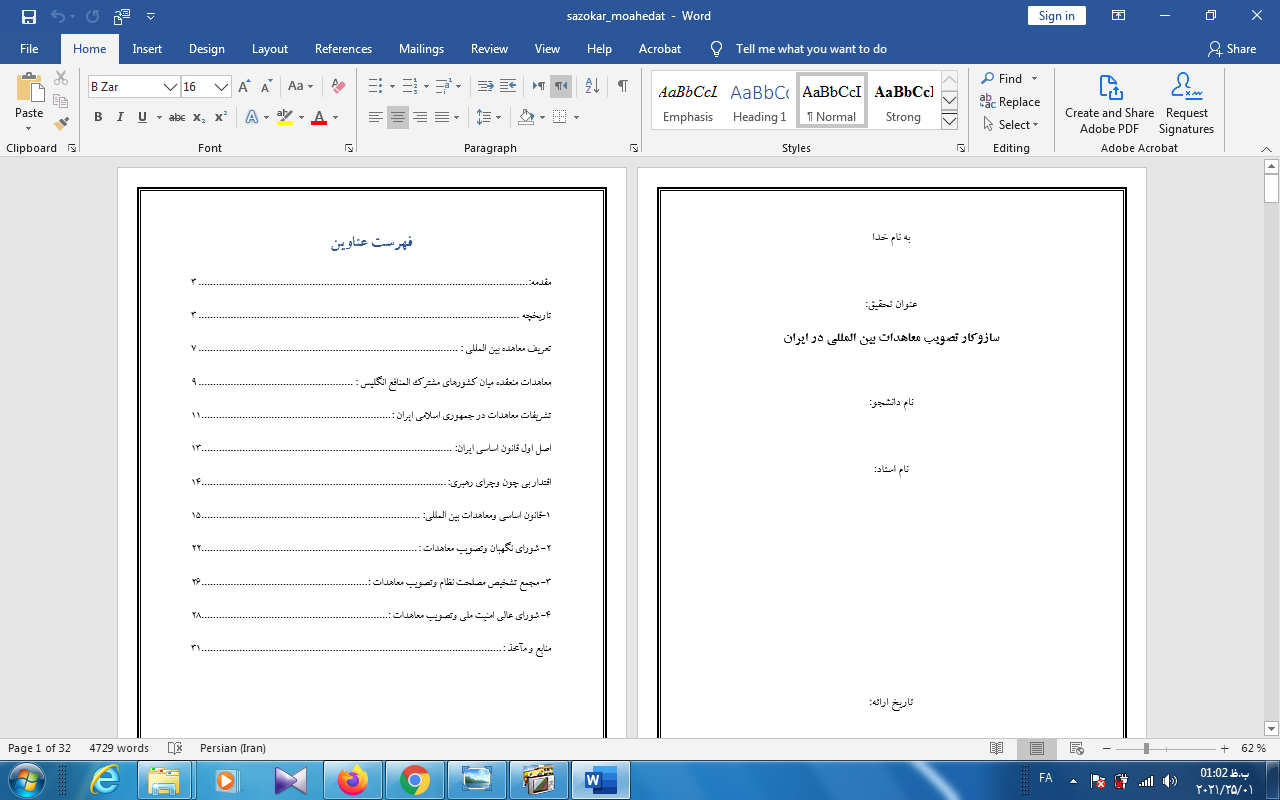Open Google Chrome from the taskbar

coord(414,780)
